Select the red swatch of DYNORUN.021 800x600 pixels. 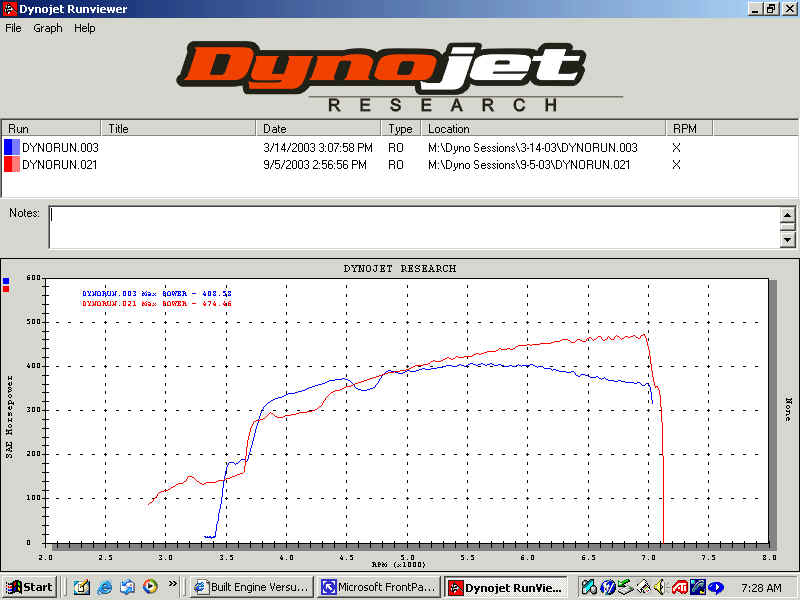click(12, 164)
